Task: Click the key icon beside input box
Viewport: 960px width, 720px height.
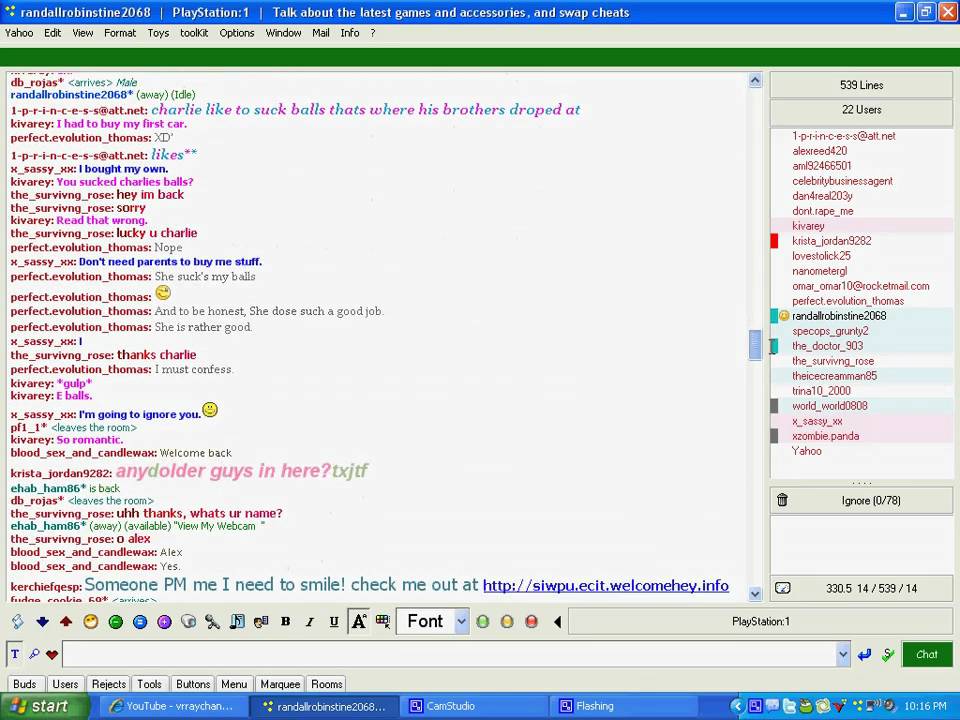Action: 34,654
